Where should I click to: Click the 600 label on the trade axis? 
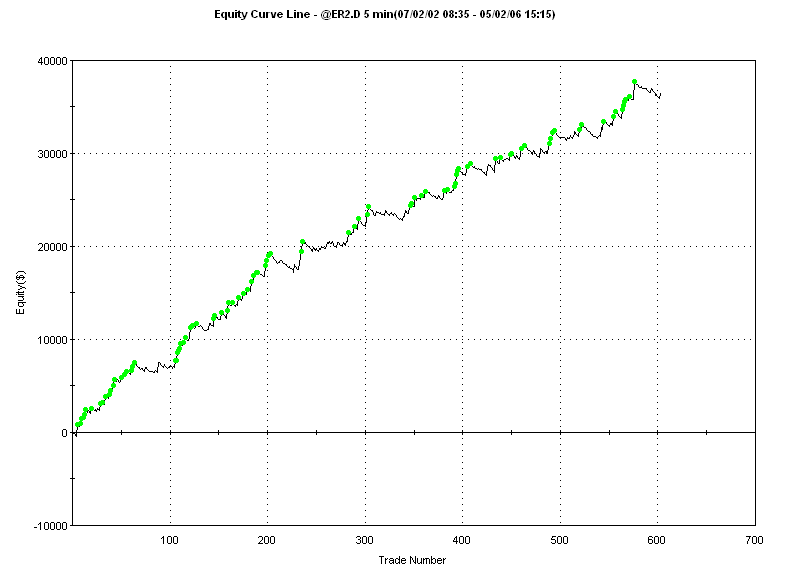[657, 540]
